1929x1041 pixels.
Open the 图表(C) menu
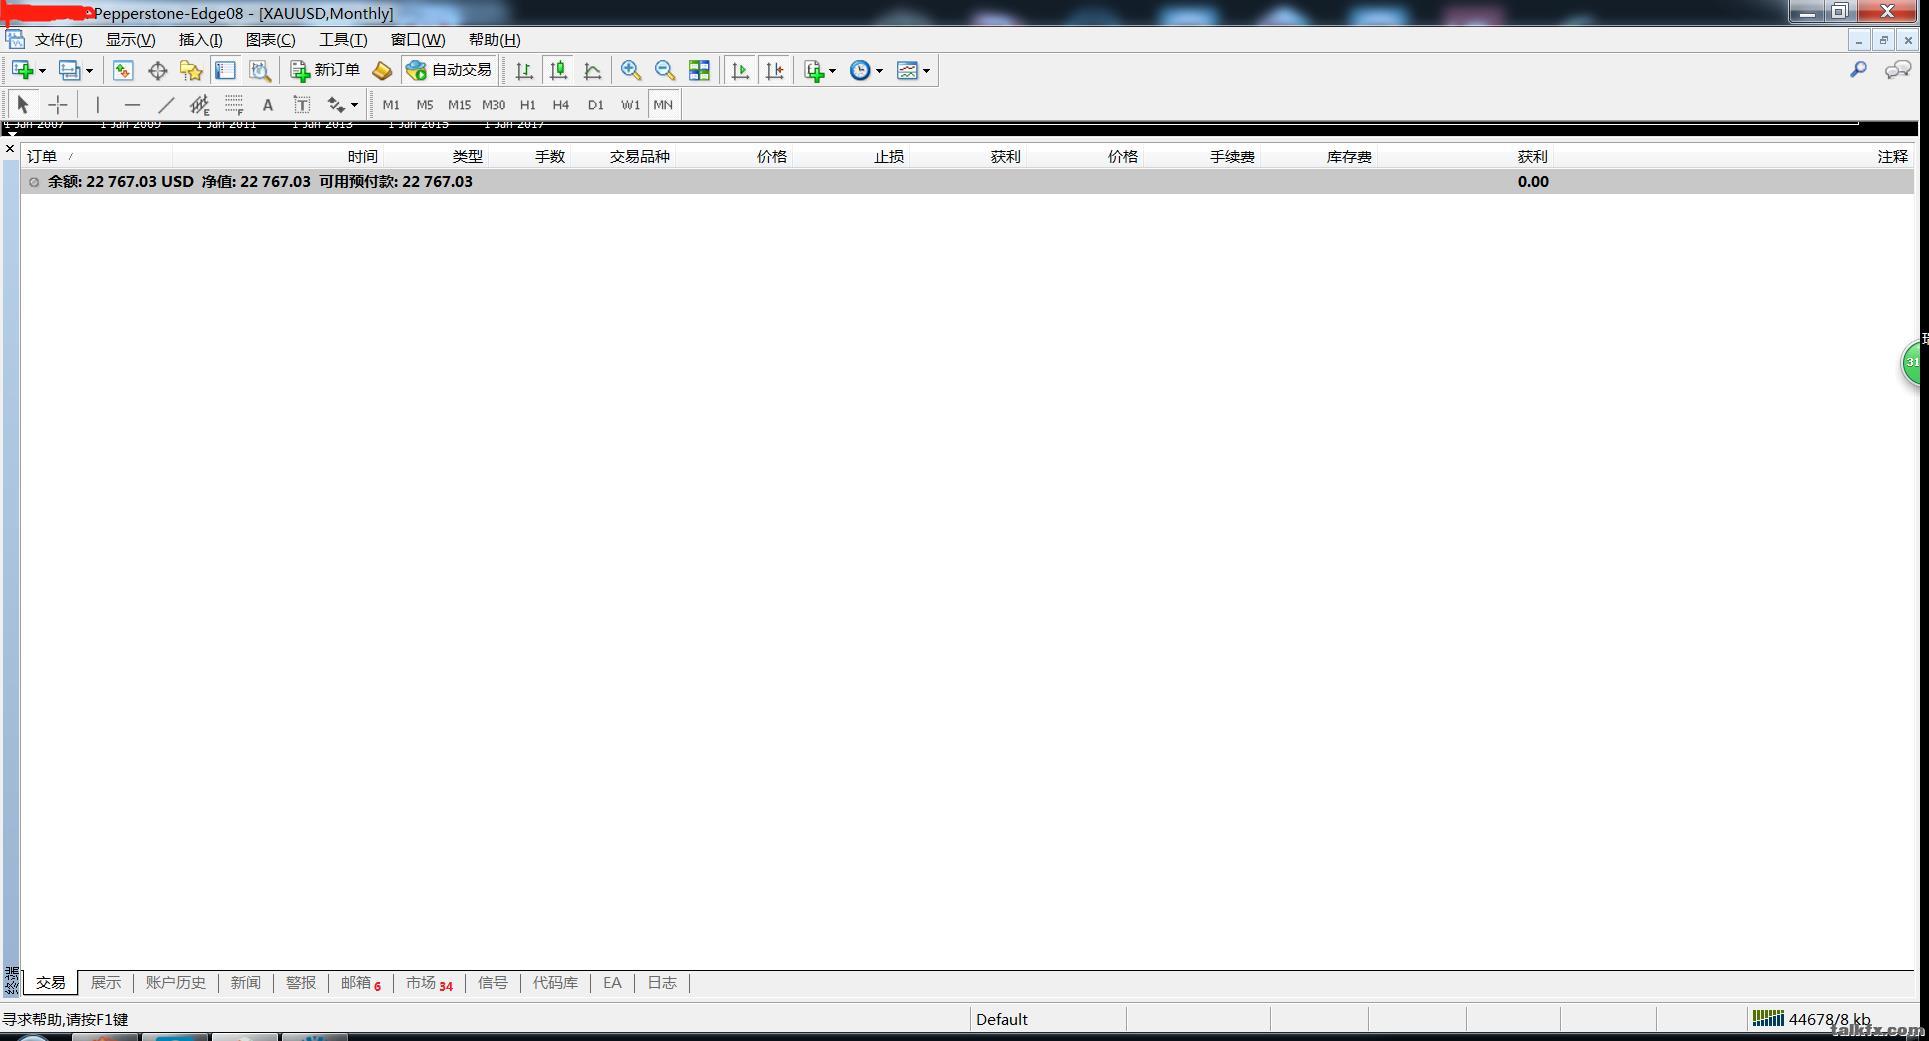tap(270, 40)
